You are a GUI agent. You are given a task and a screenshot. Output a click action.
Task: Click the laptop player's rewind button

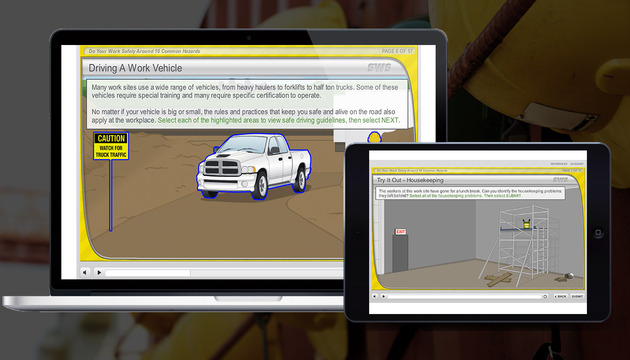[84, 272]
